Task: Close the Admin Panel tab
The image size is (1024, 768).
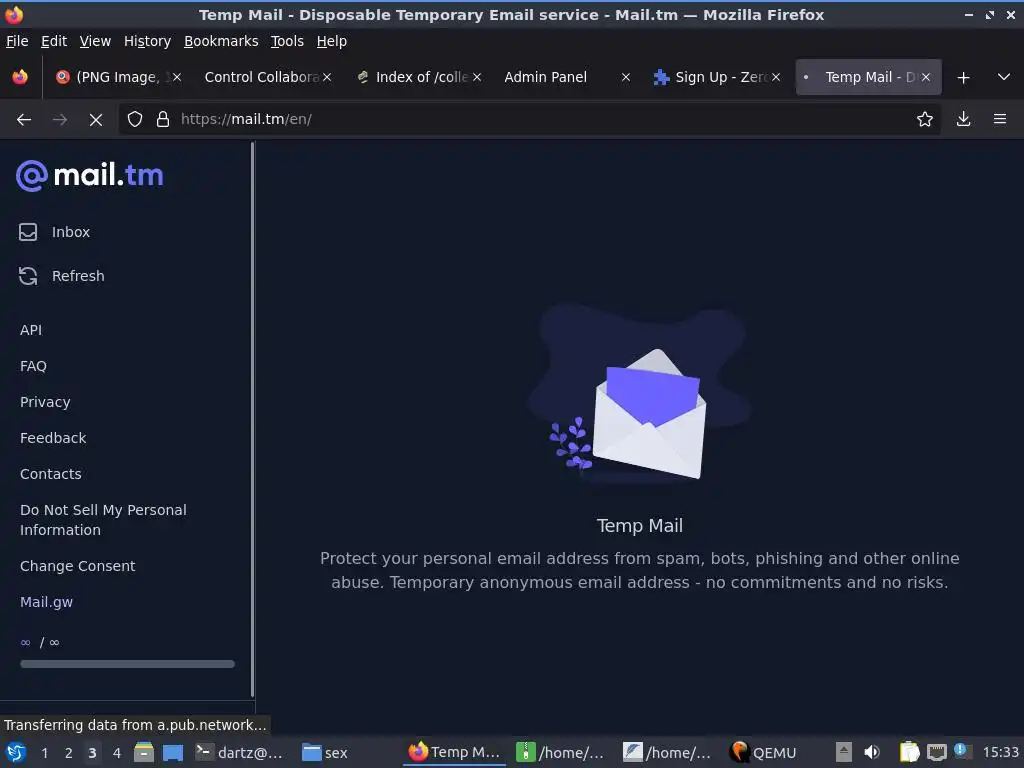Action: 626,77
